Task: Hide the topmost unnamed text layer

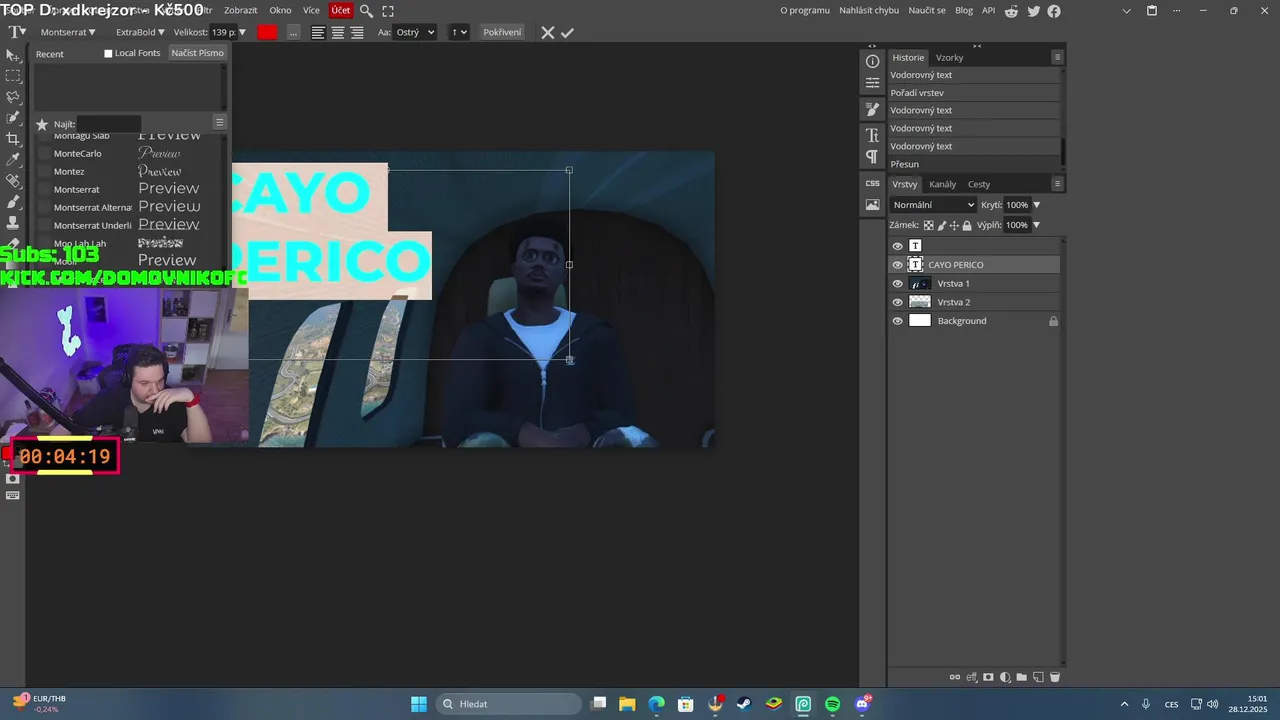Action: point(897,246)
